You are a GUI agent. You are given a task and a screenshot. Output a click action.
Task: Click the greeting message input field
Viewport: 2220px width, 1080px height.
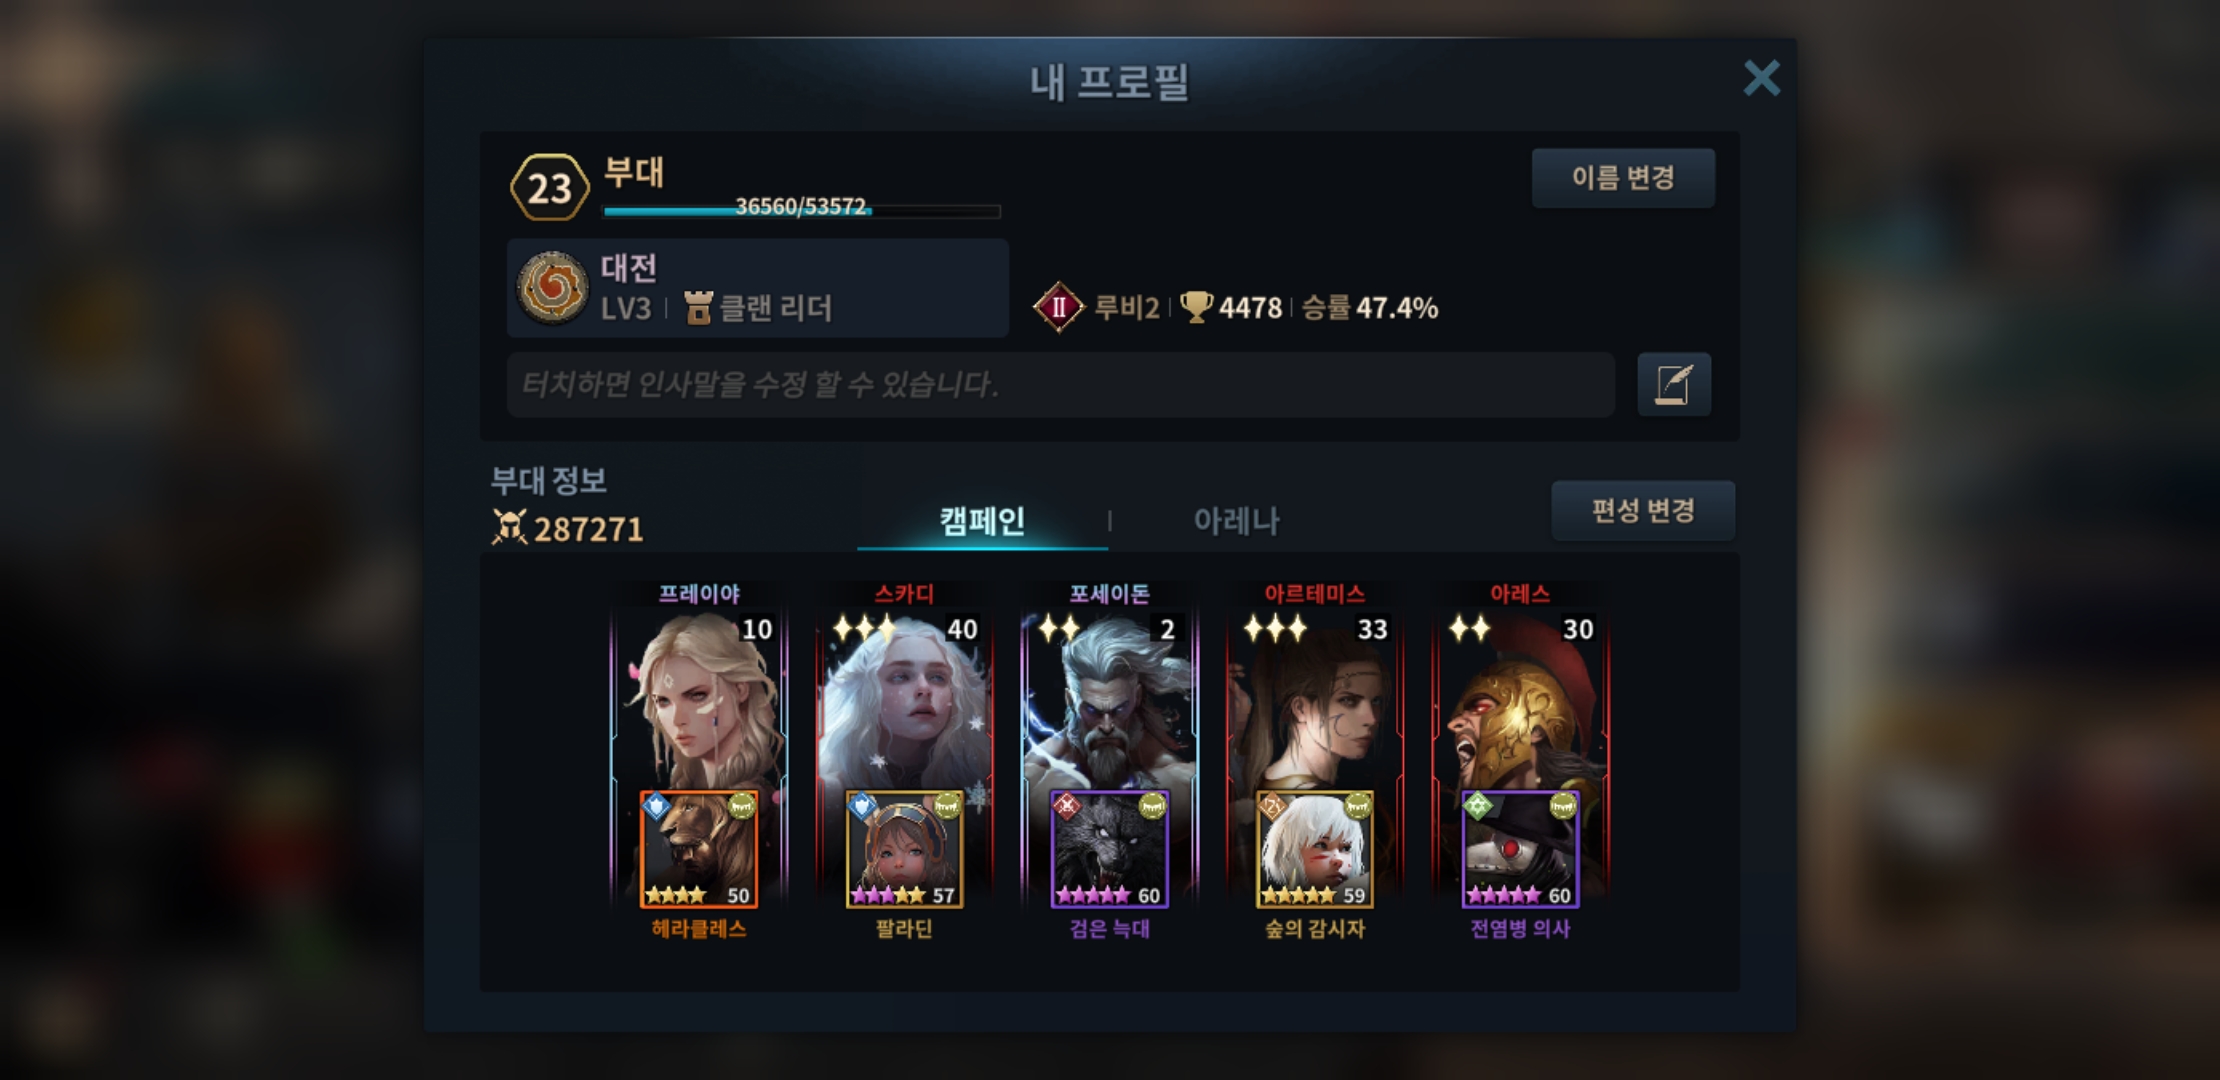tap(1061, 384)
